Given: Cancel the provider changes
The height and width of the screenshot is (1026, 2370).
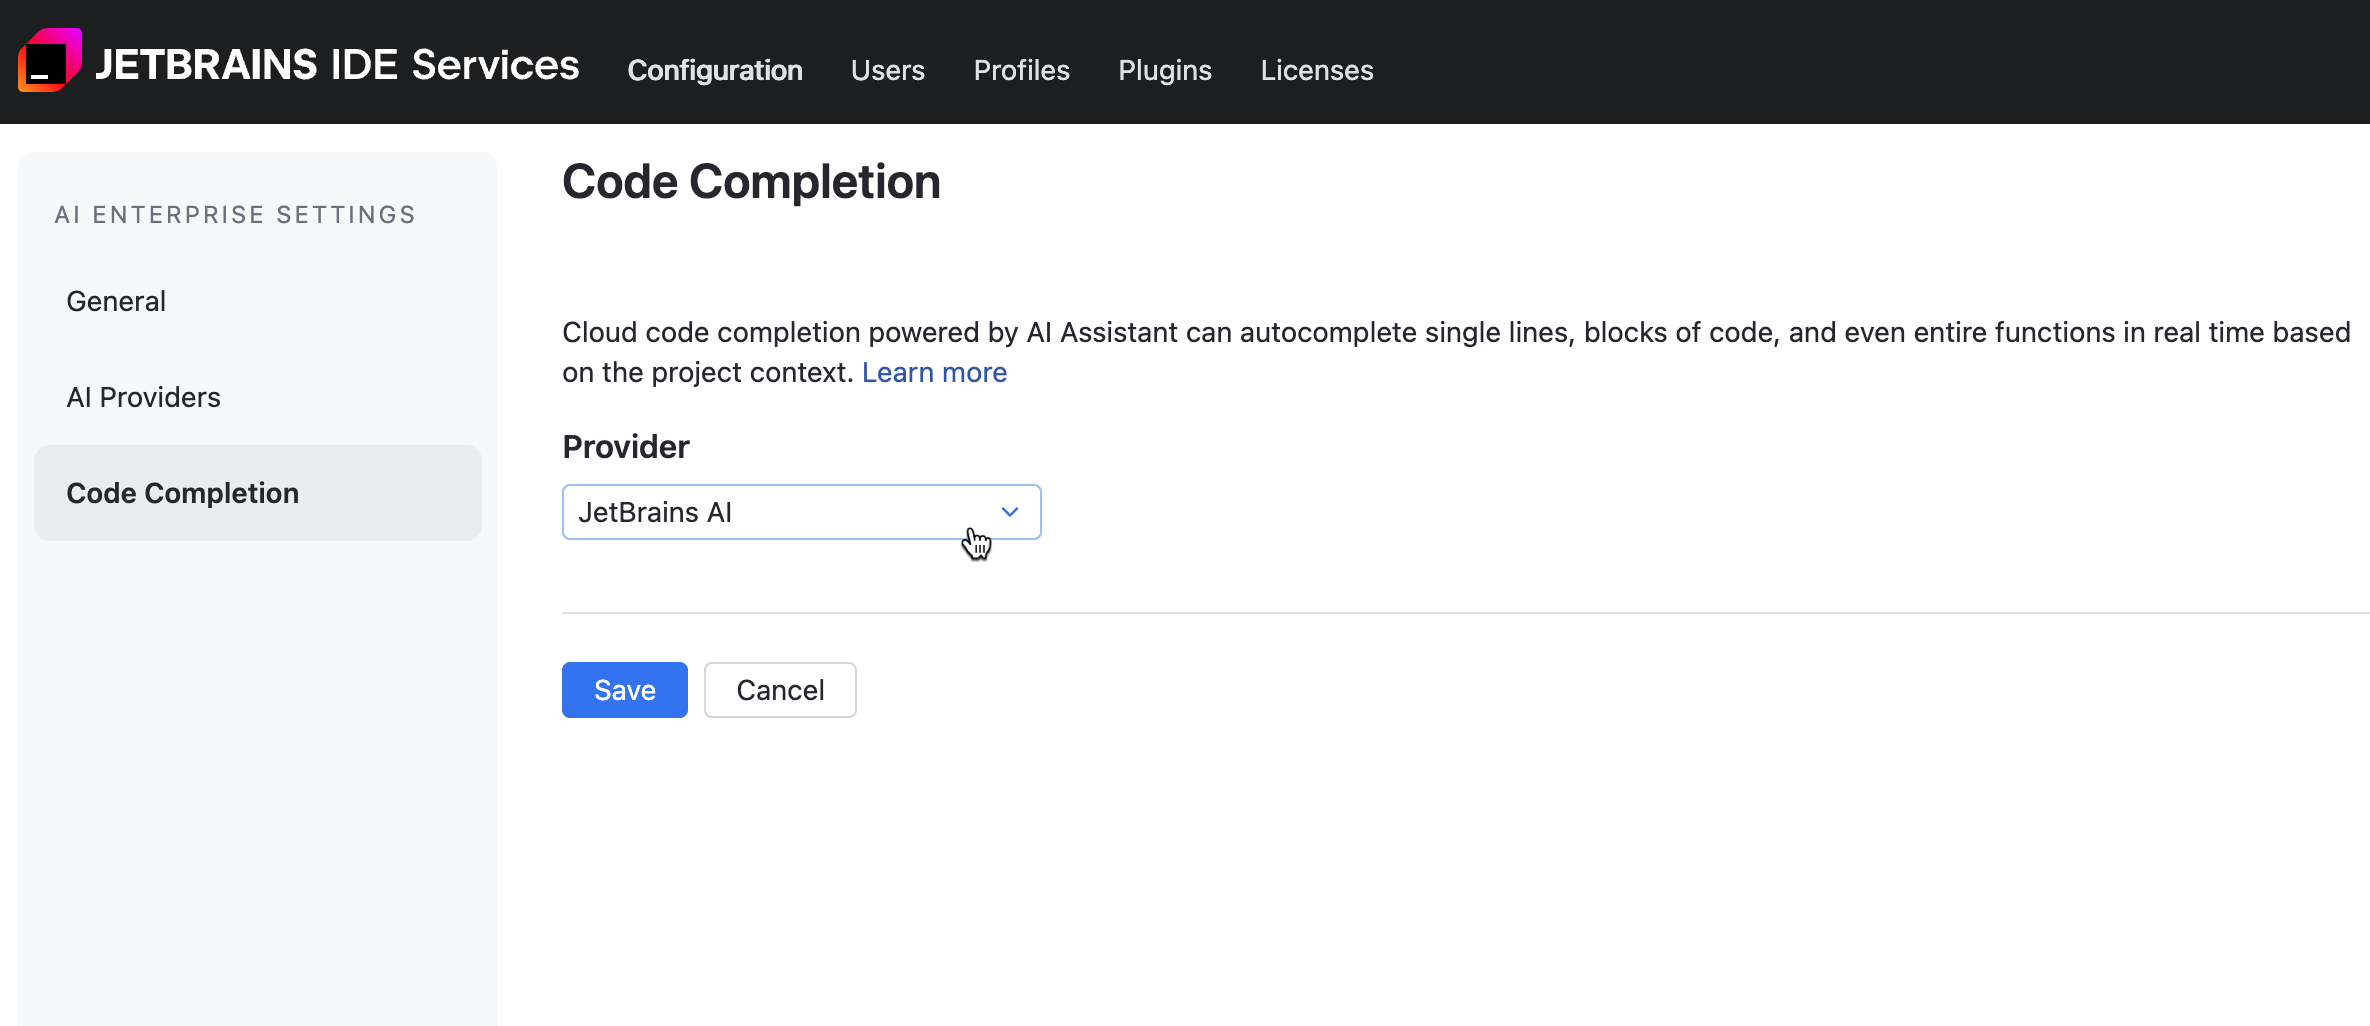Looking at the screenshot, I should (x=780, y=689).
